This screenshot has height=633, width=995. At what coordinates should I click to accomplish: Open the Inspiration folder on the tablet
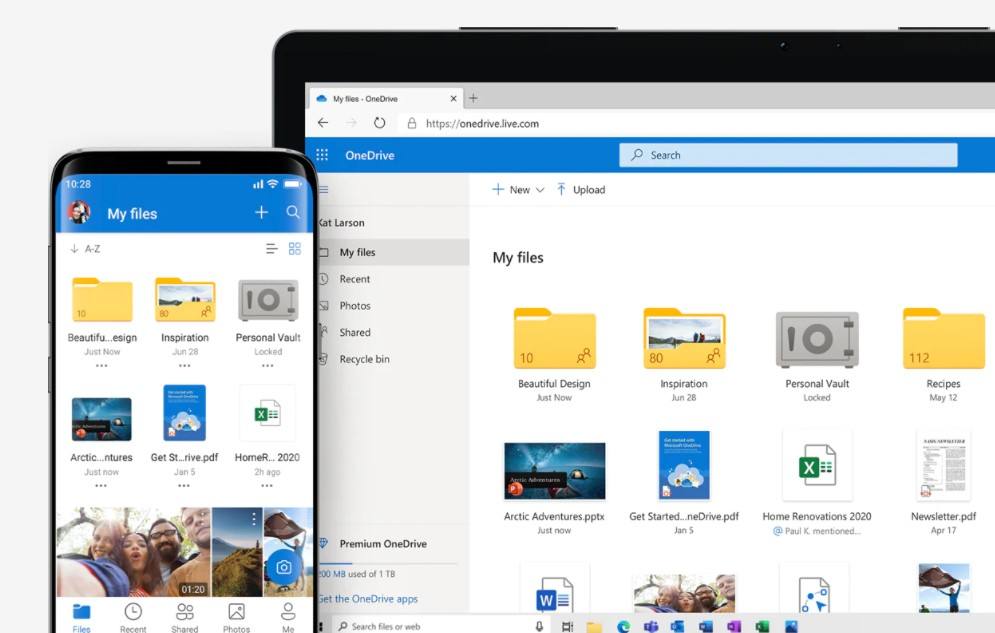[x=684, y=339]
